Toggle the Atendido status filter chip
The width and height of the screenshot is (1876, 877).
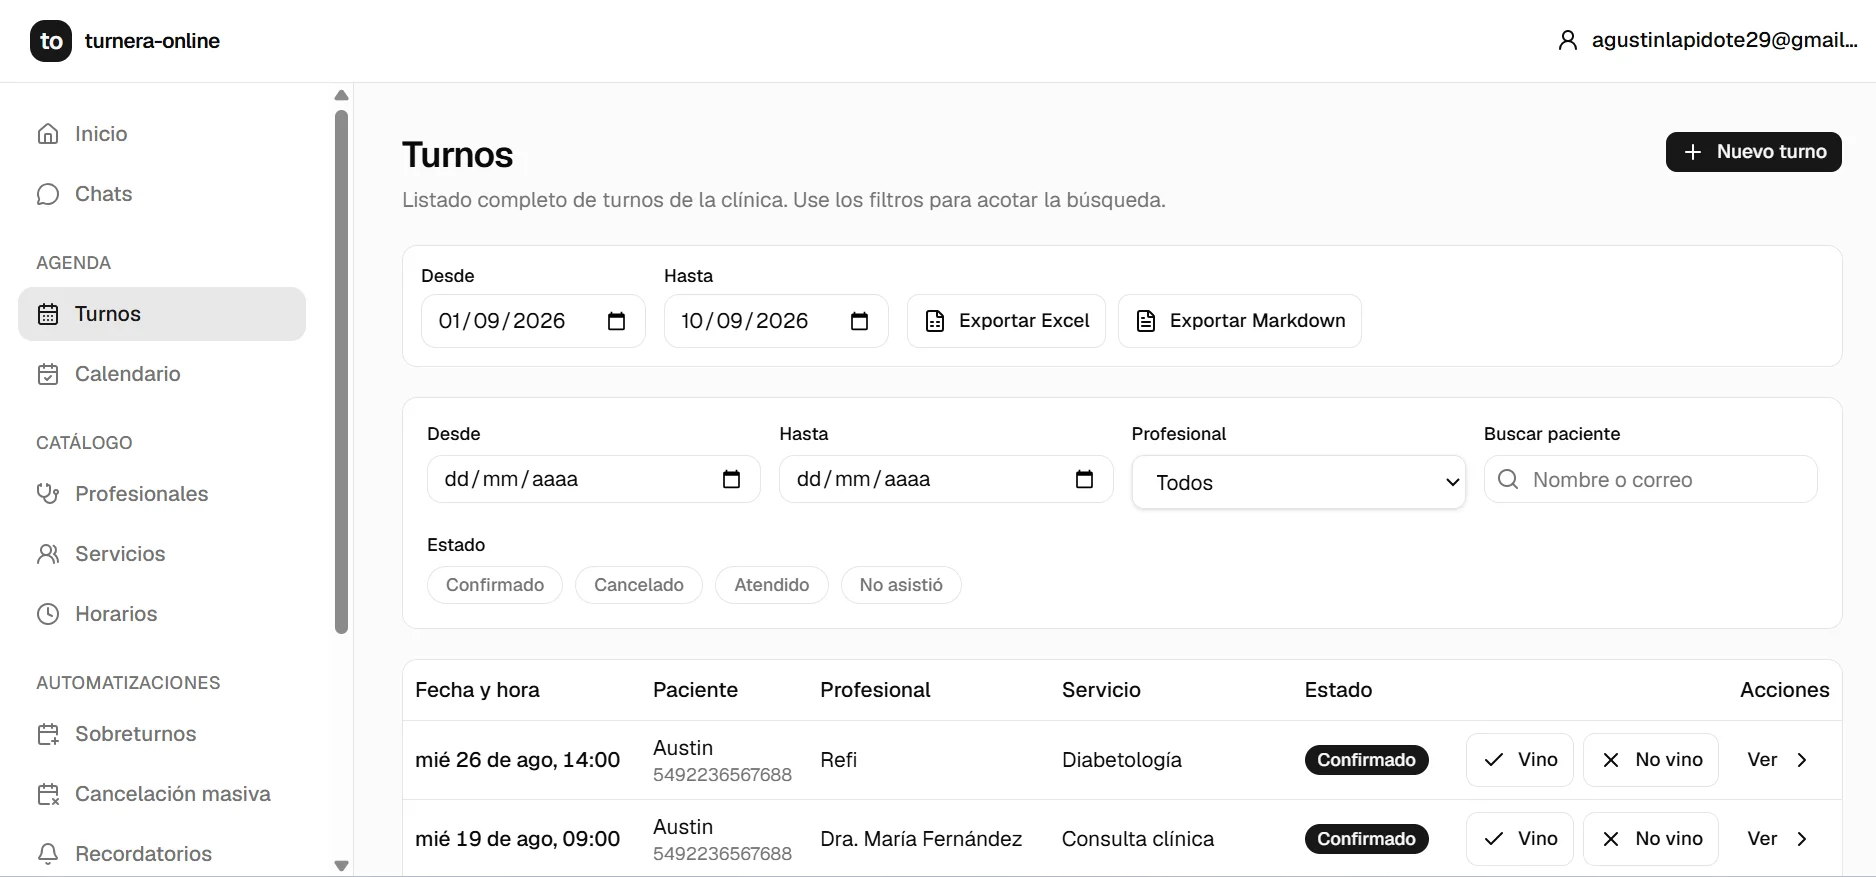(x=772, y=585)
